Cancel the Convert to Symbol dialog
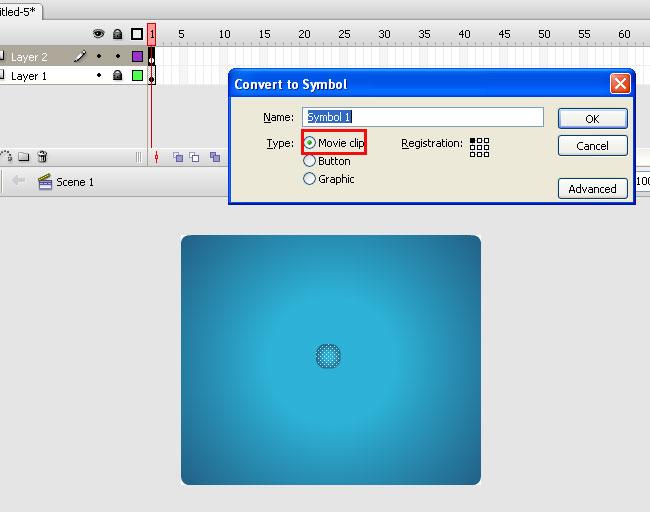 coord(593,146)
